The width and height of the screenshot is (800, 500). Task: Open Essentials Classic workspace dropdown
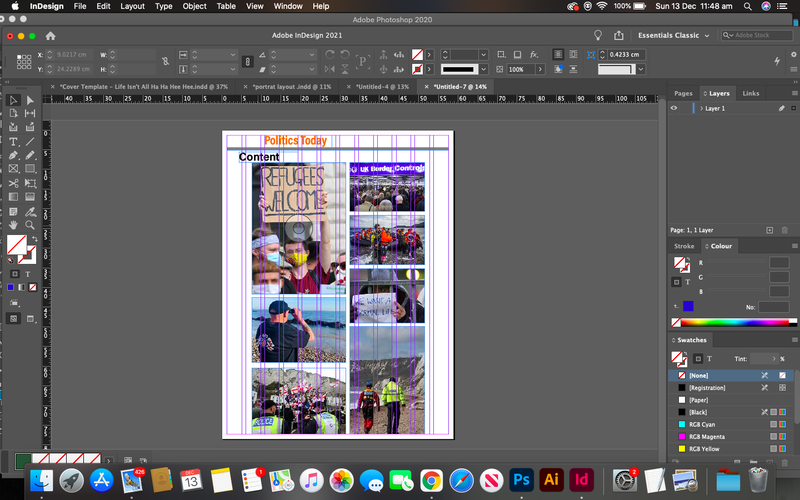[673, 35]
